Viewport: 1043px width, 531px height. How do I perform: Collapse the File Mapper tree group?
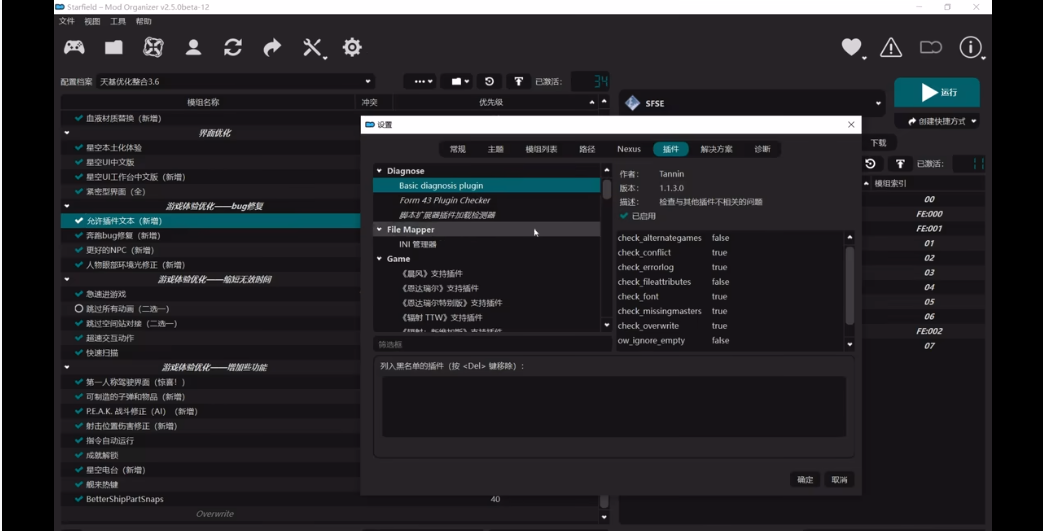pos(380,230)
